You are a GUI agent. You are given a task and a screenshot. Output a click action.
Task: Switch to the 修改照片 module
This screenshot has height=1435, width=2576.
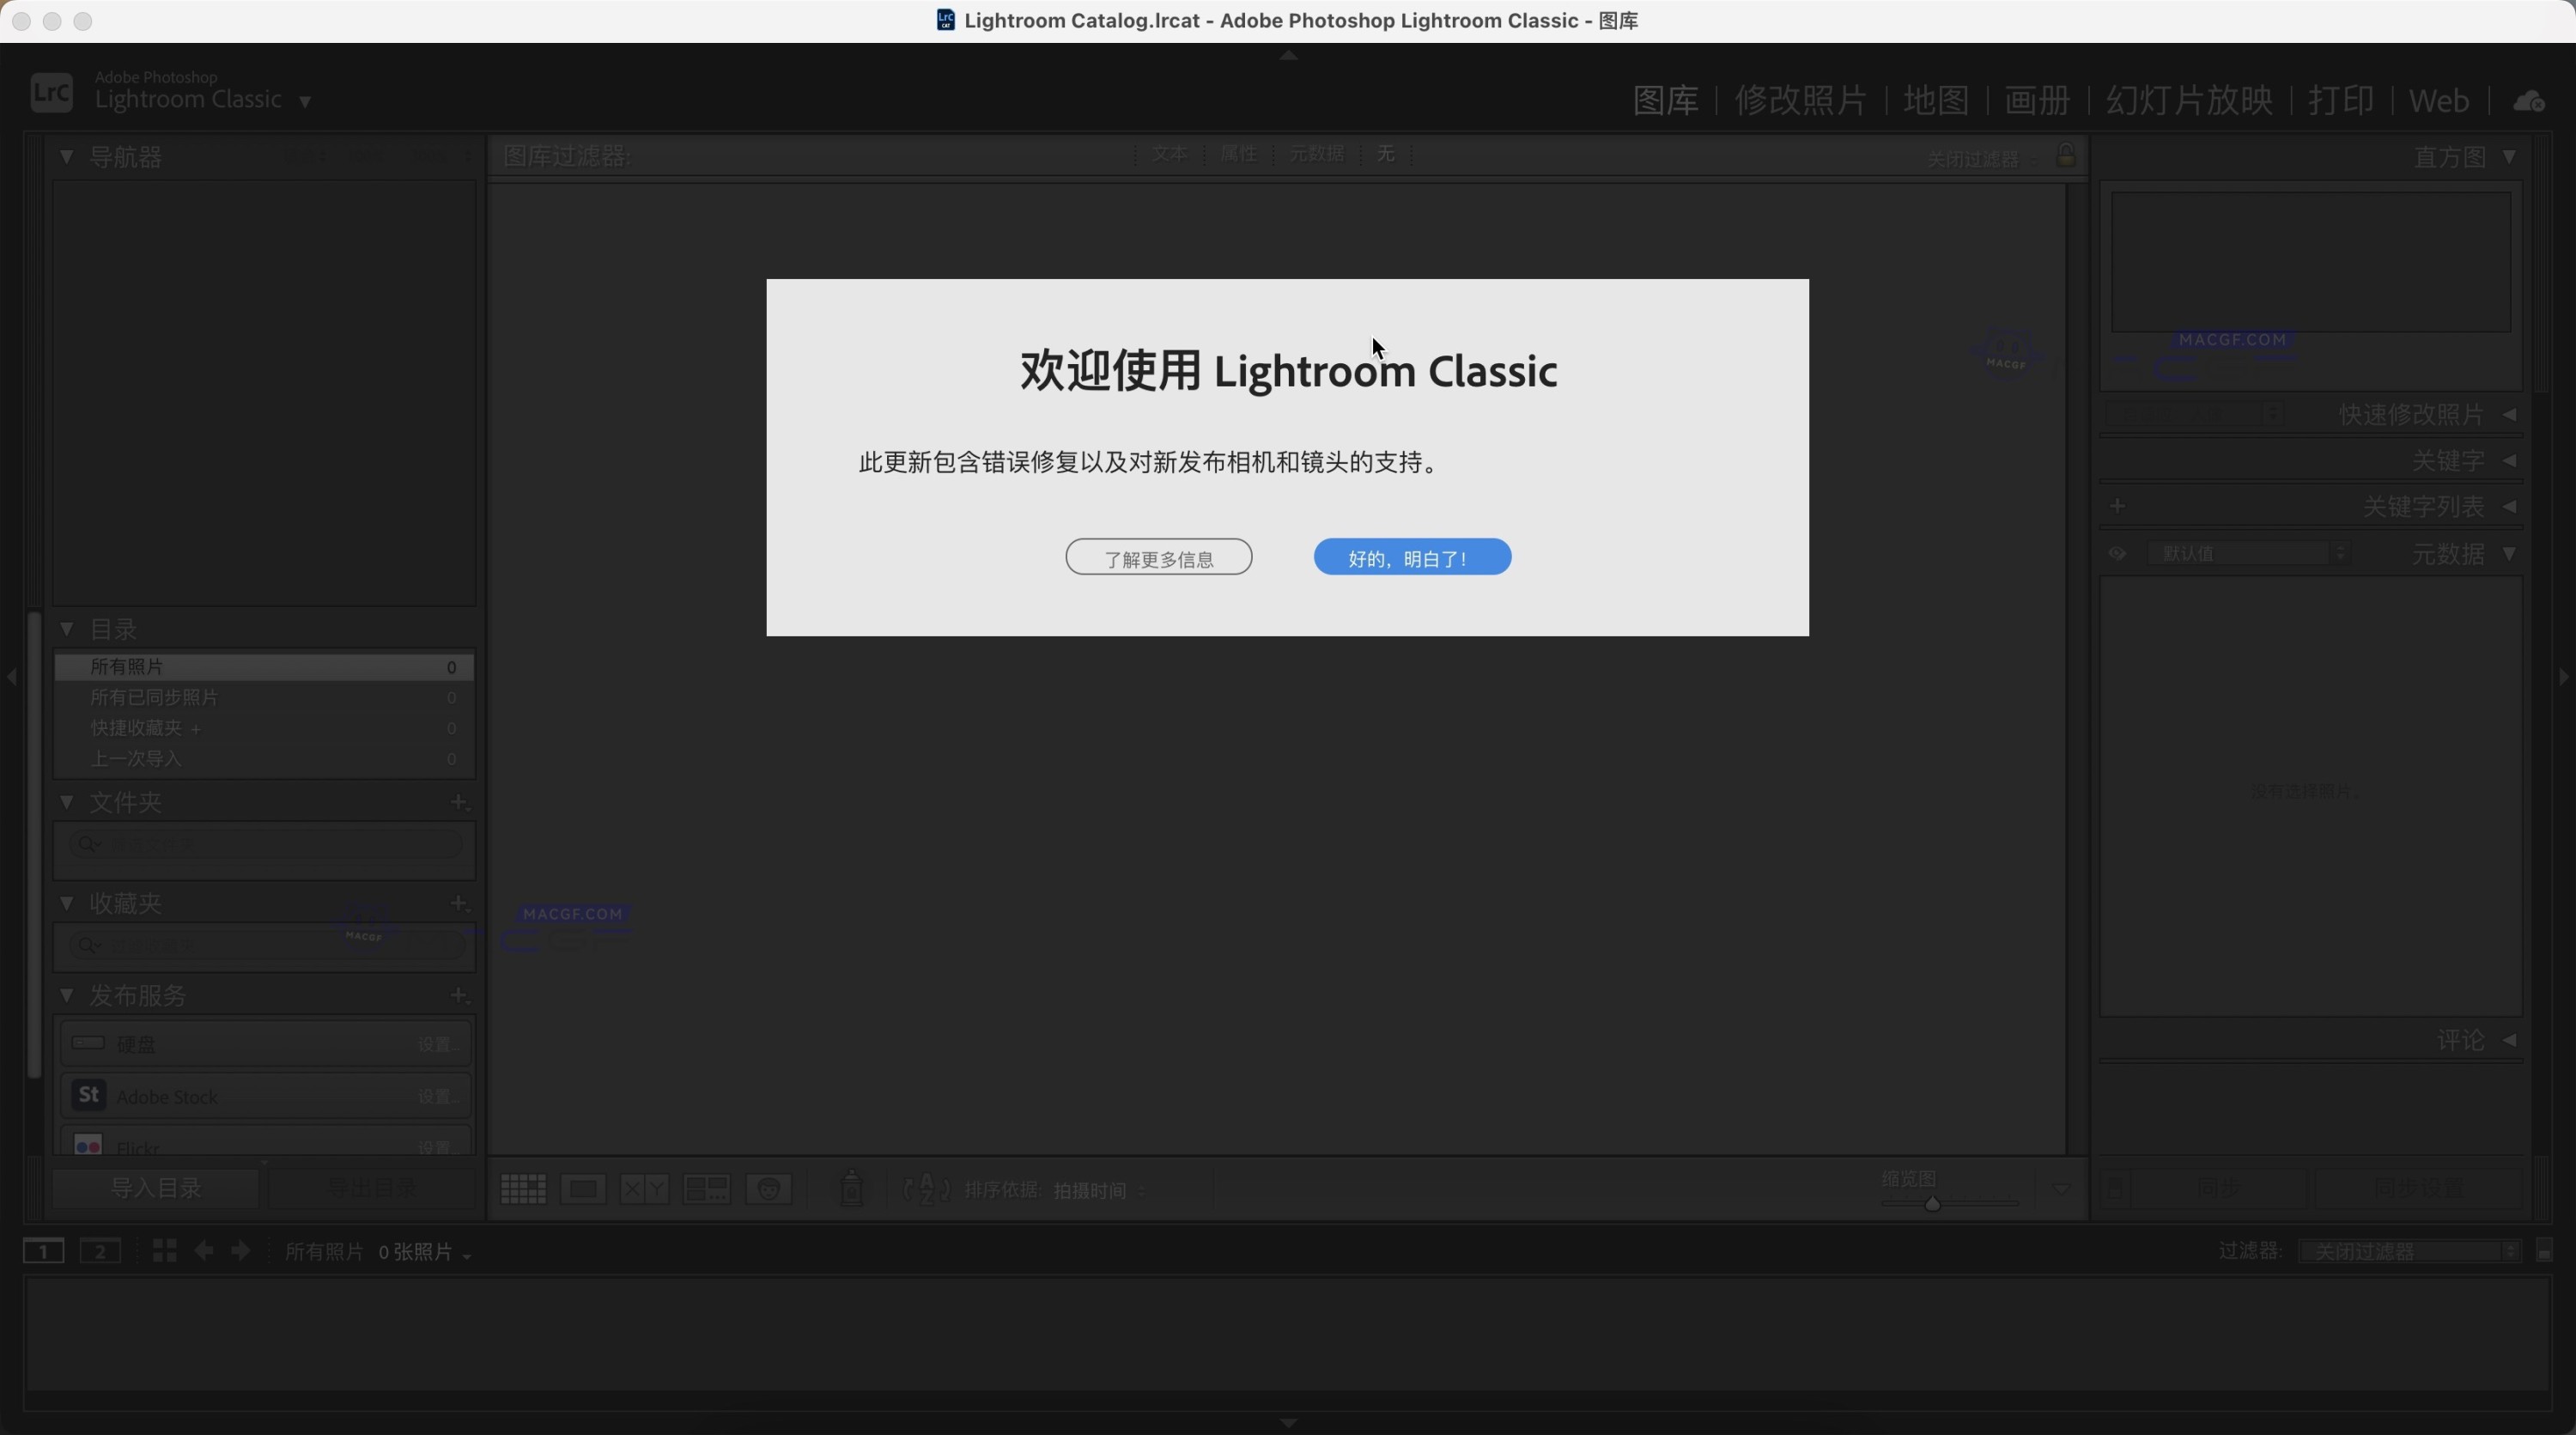click(1799, 100)
